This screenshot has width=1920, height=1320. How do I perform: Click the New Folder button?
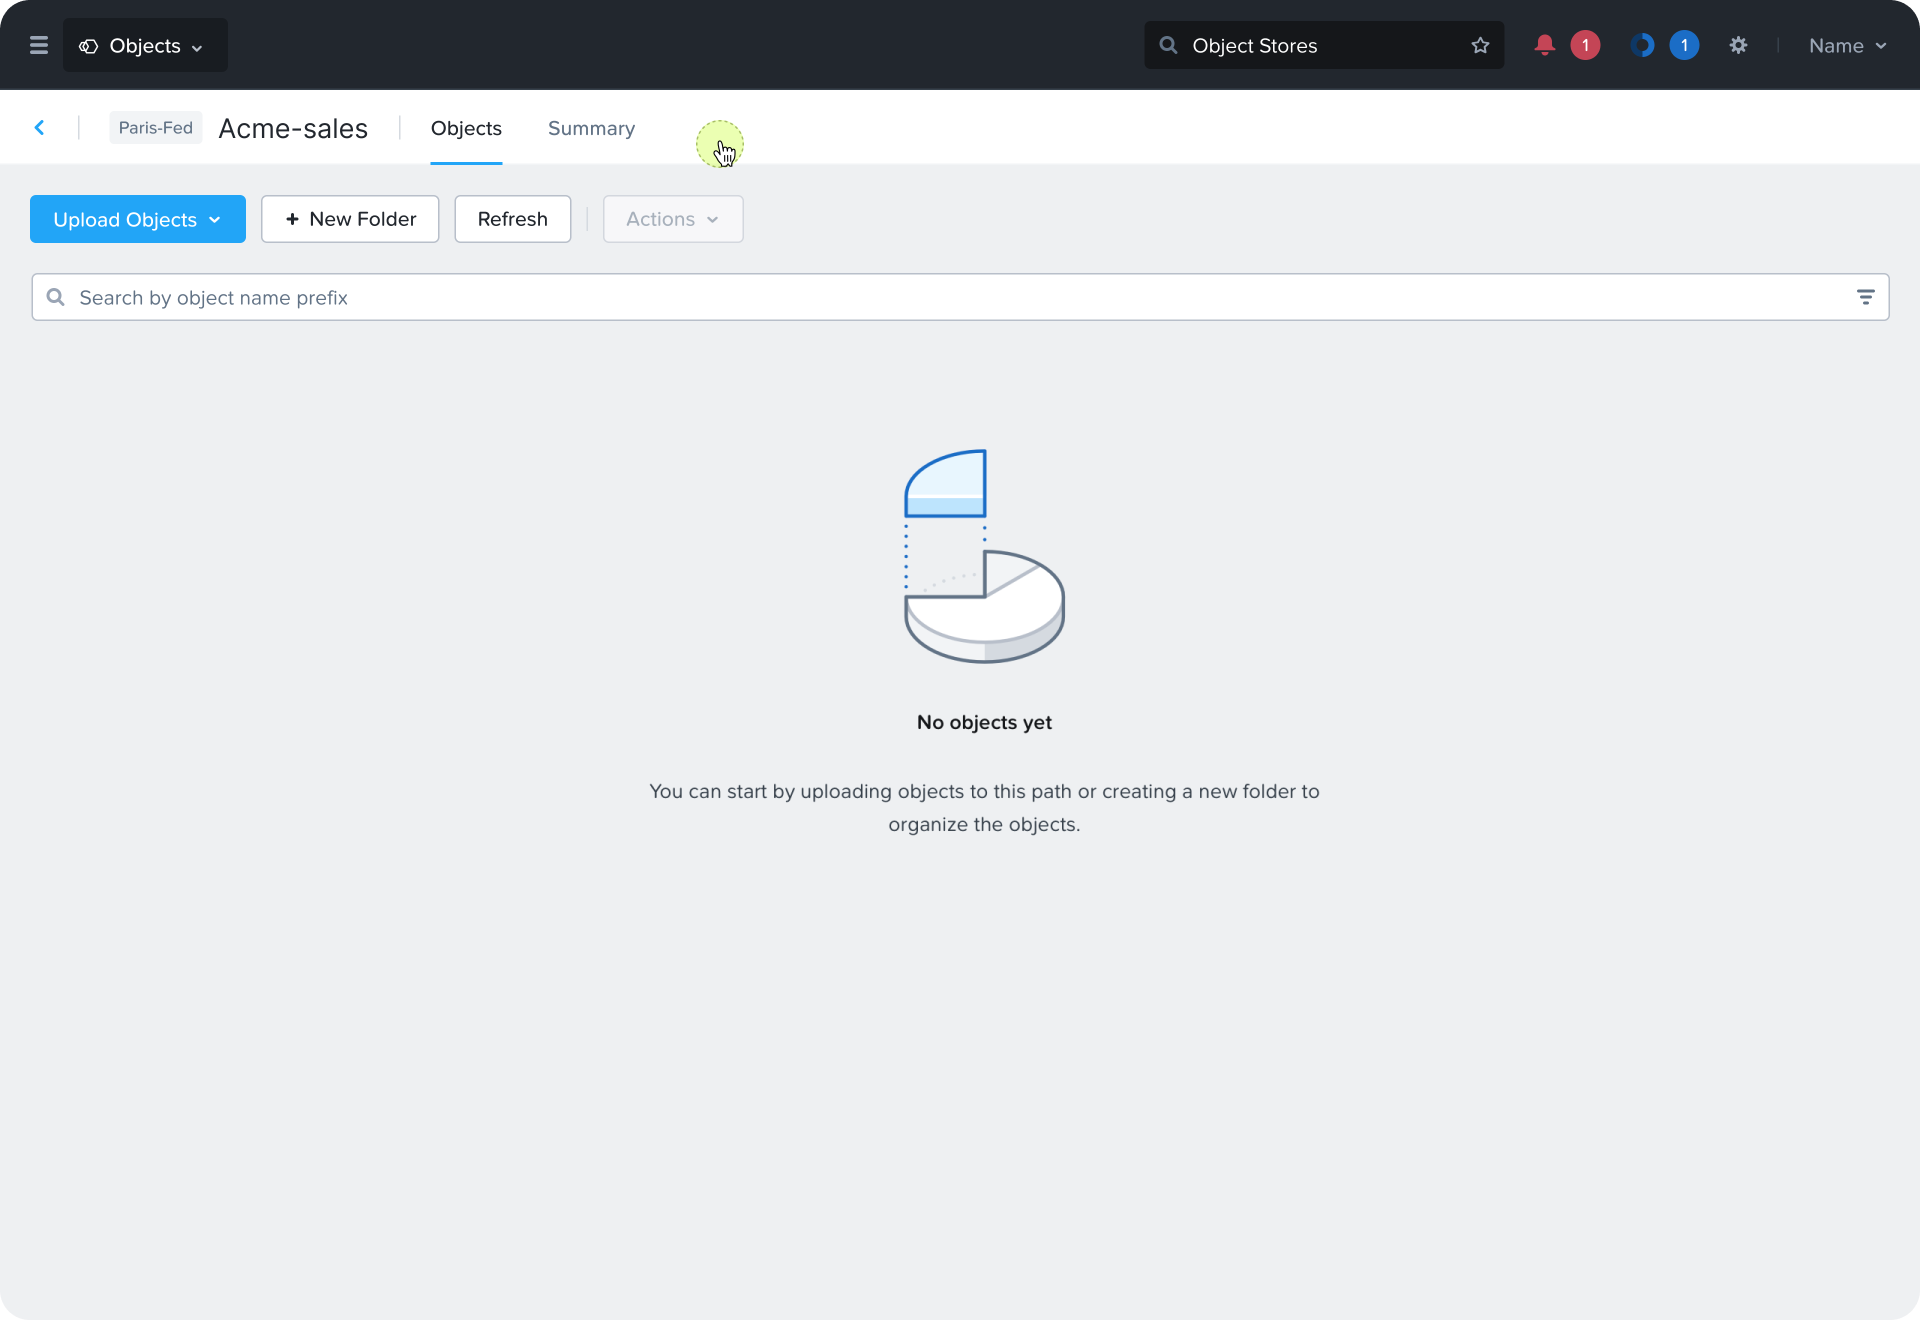coord(350,219)
